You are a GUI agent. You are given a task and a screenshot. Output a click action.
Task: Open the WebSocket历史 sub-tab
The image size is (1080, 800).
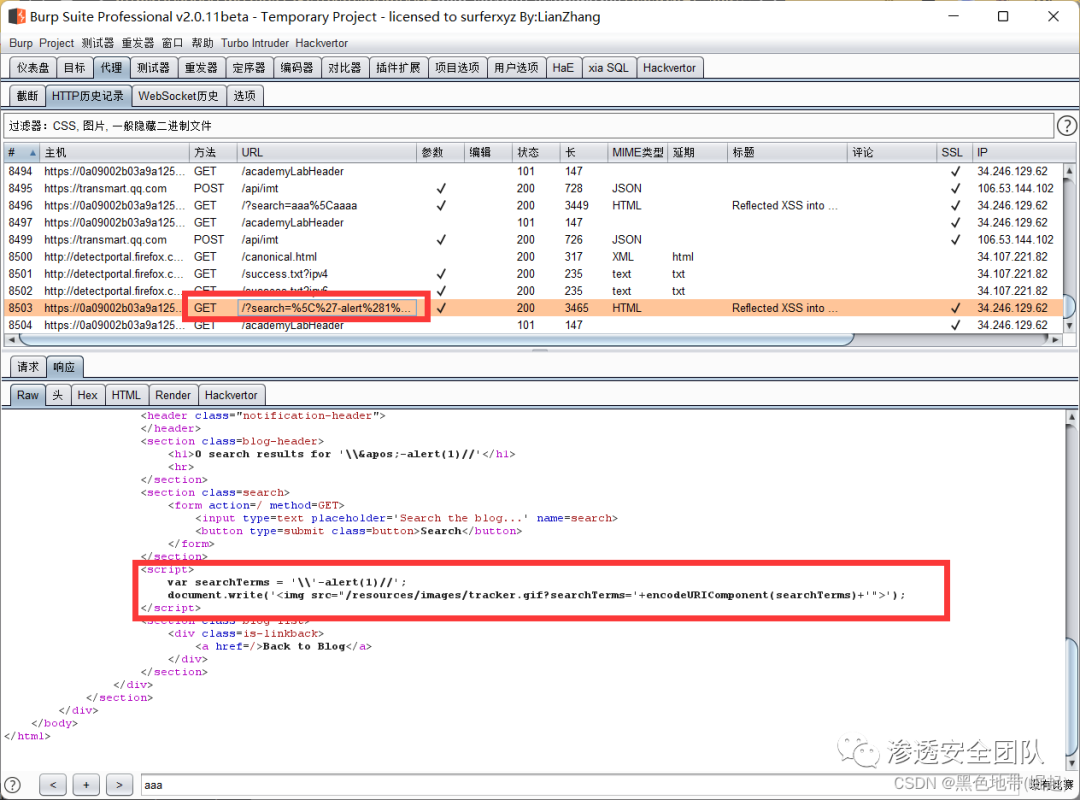[178, 96]
